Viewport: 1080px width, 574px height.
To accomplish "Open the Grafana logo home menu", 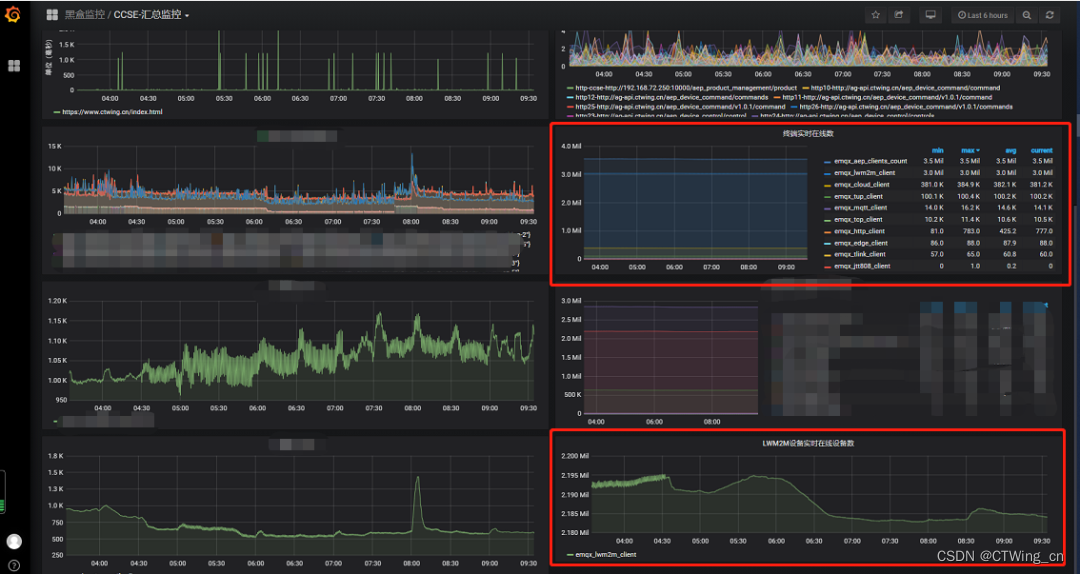I will pyautogui.click(x=13, y=14).
